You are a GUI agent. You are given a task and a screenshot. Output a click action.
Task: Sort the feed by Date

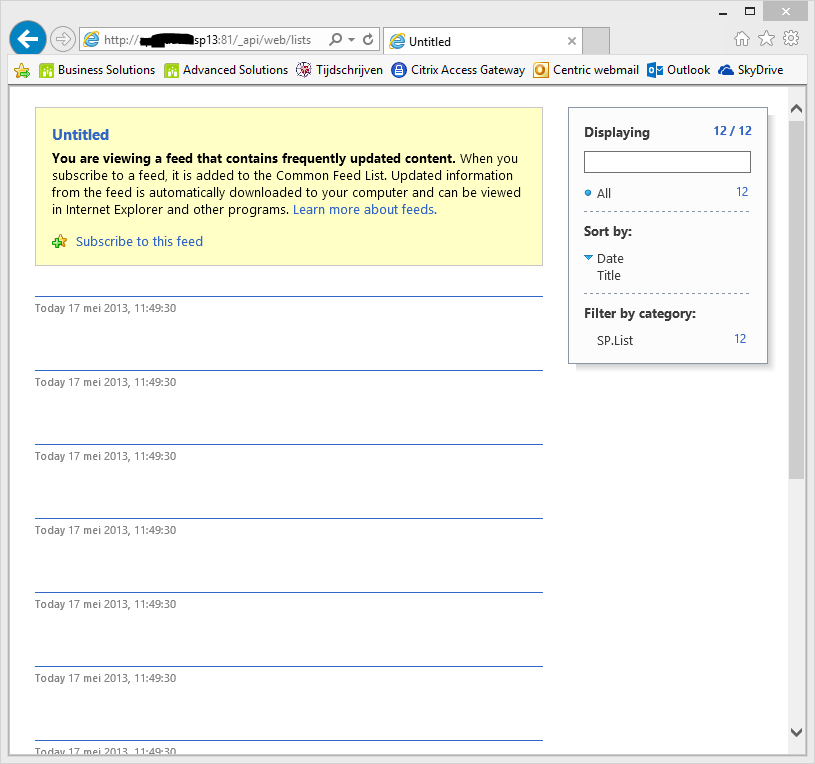point(610,258)
